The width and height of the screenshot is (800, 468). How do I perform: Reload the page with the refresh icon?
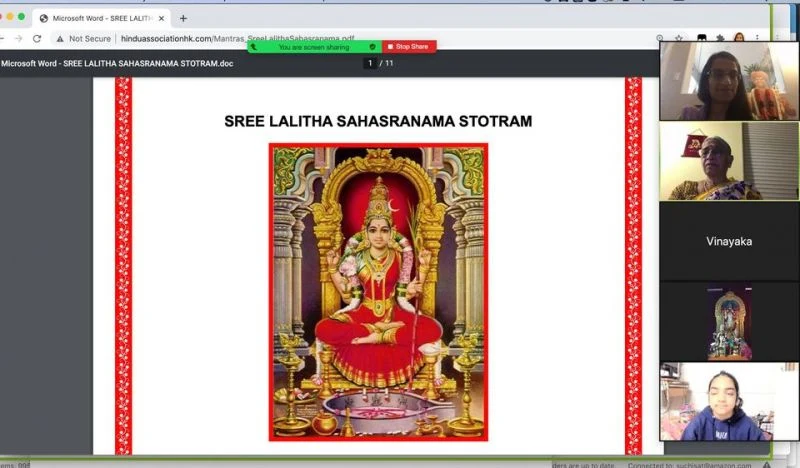(37, 38)
